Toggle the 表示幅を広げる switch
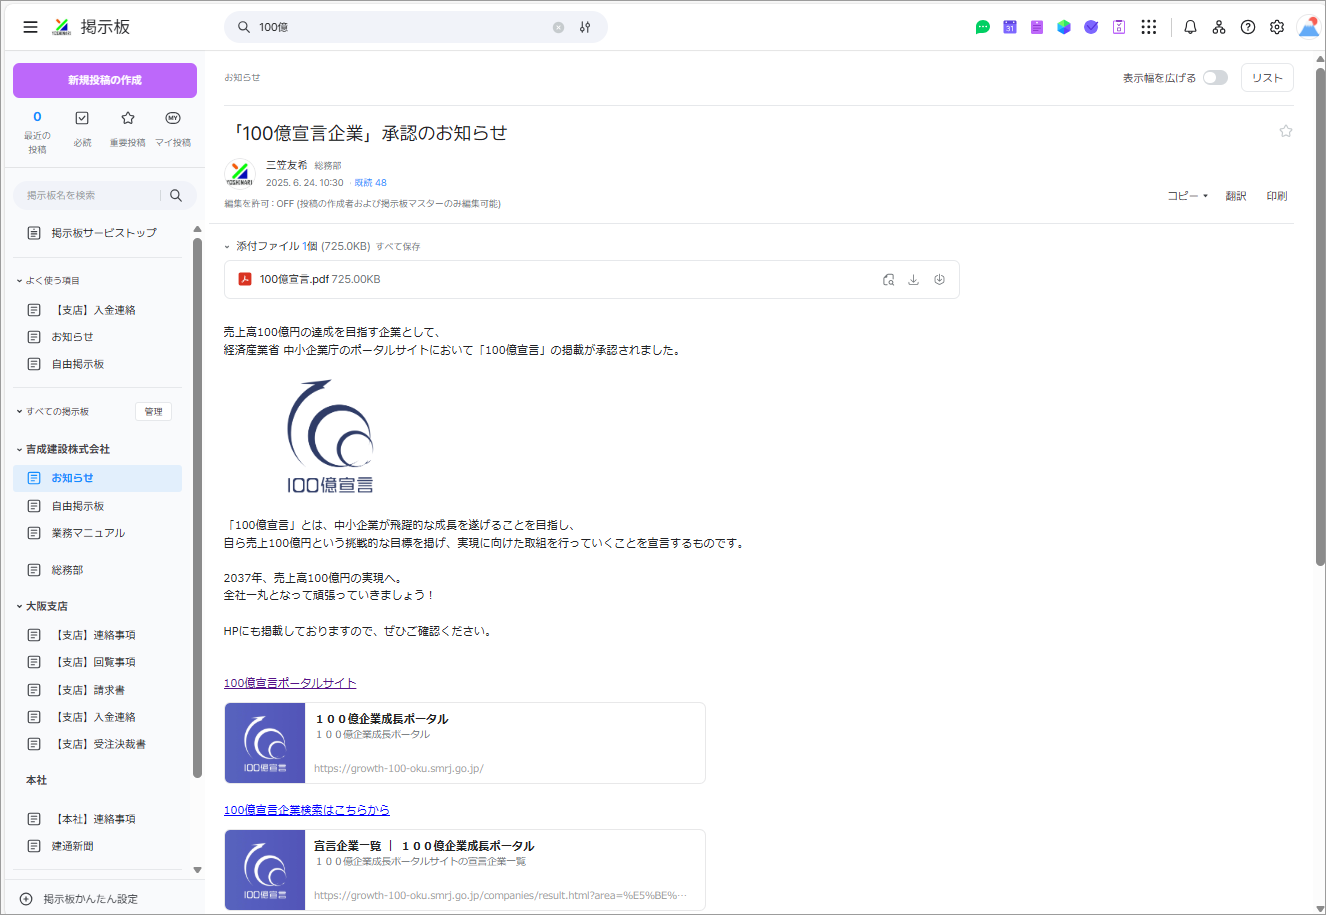 pos(1215,78)
